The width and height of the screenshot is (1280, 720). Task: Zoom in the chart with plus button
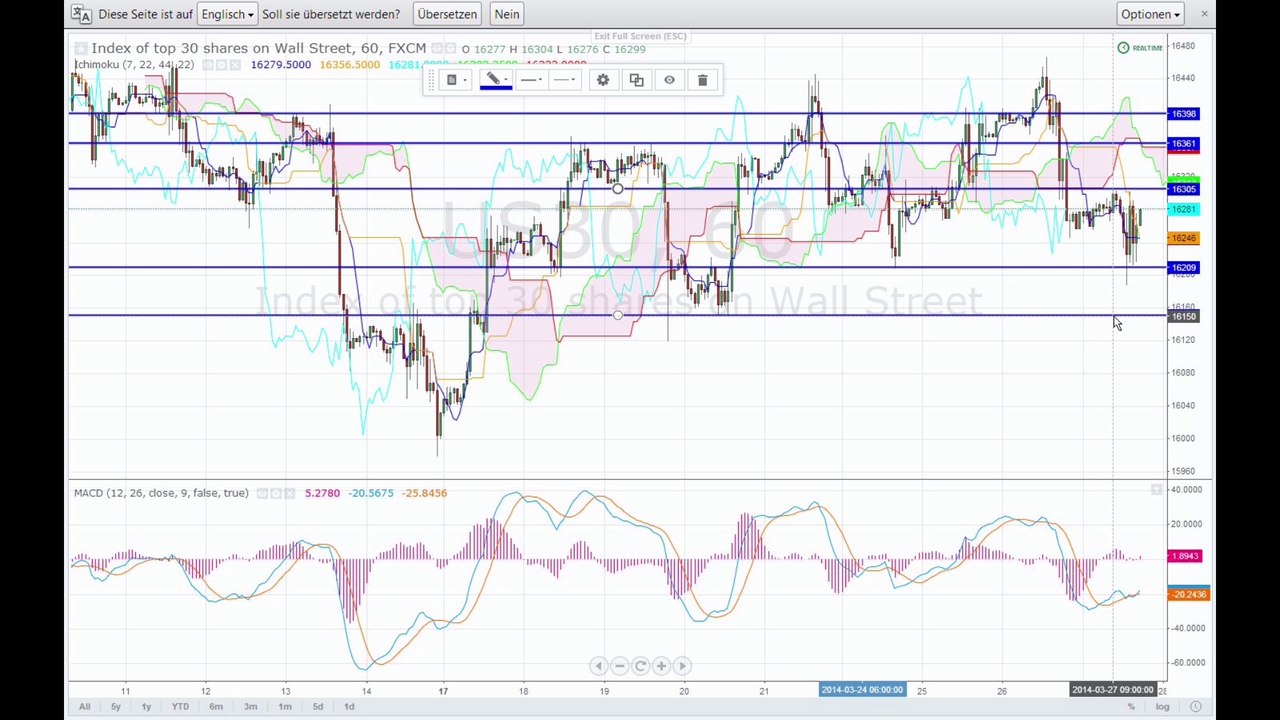[661, 666]
